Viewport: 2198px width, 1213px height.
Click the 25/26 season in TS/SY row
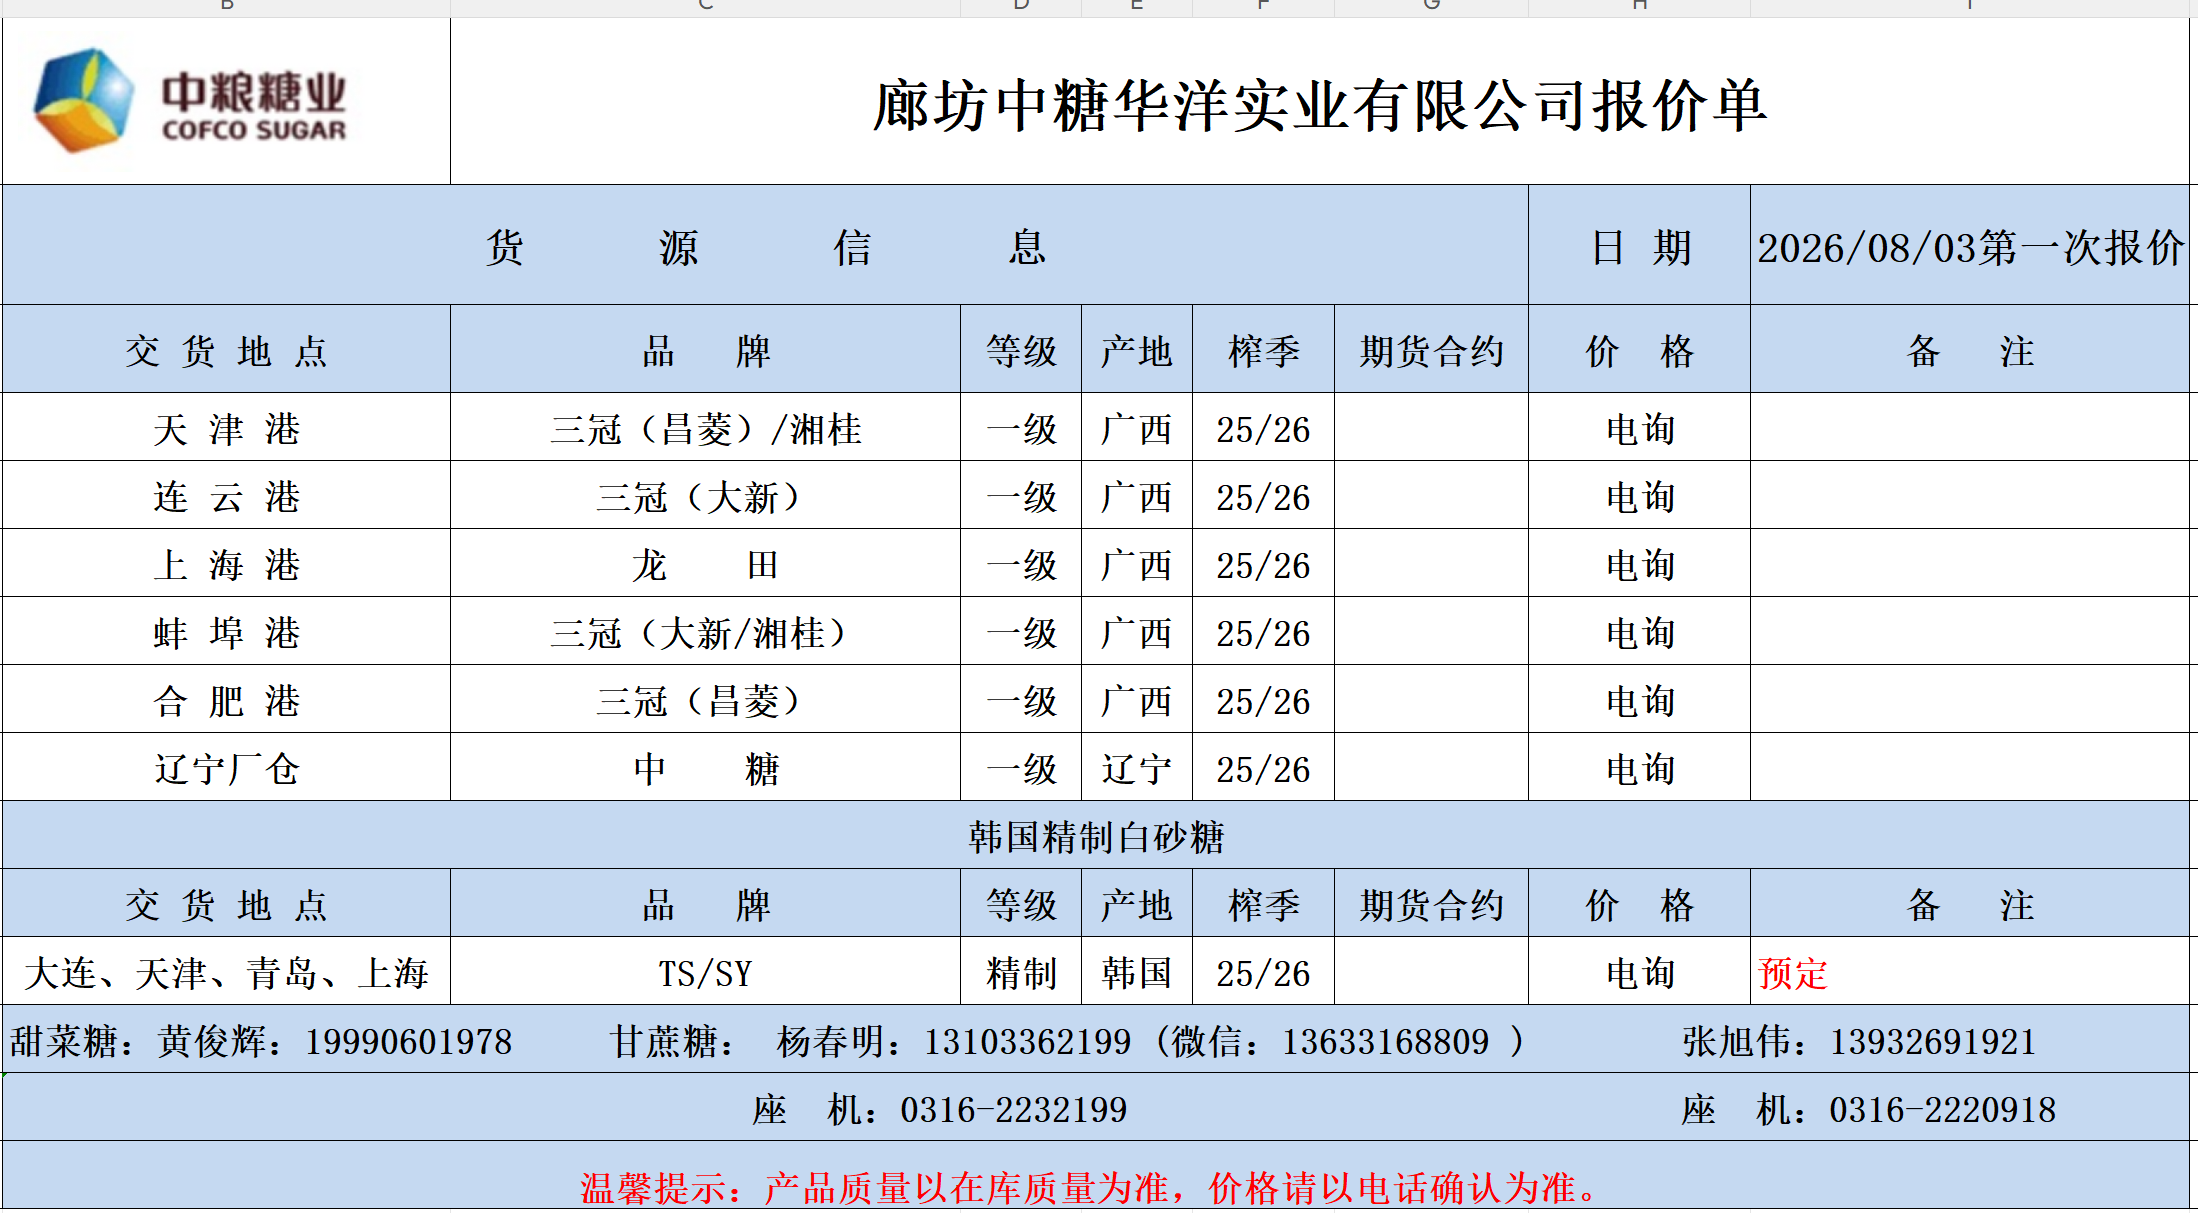1263,972
